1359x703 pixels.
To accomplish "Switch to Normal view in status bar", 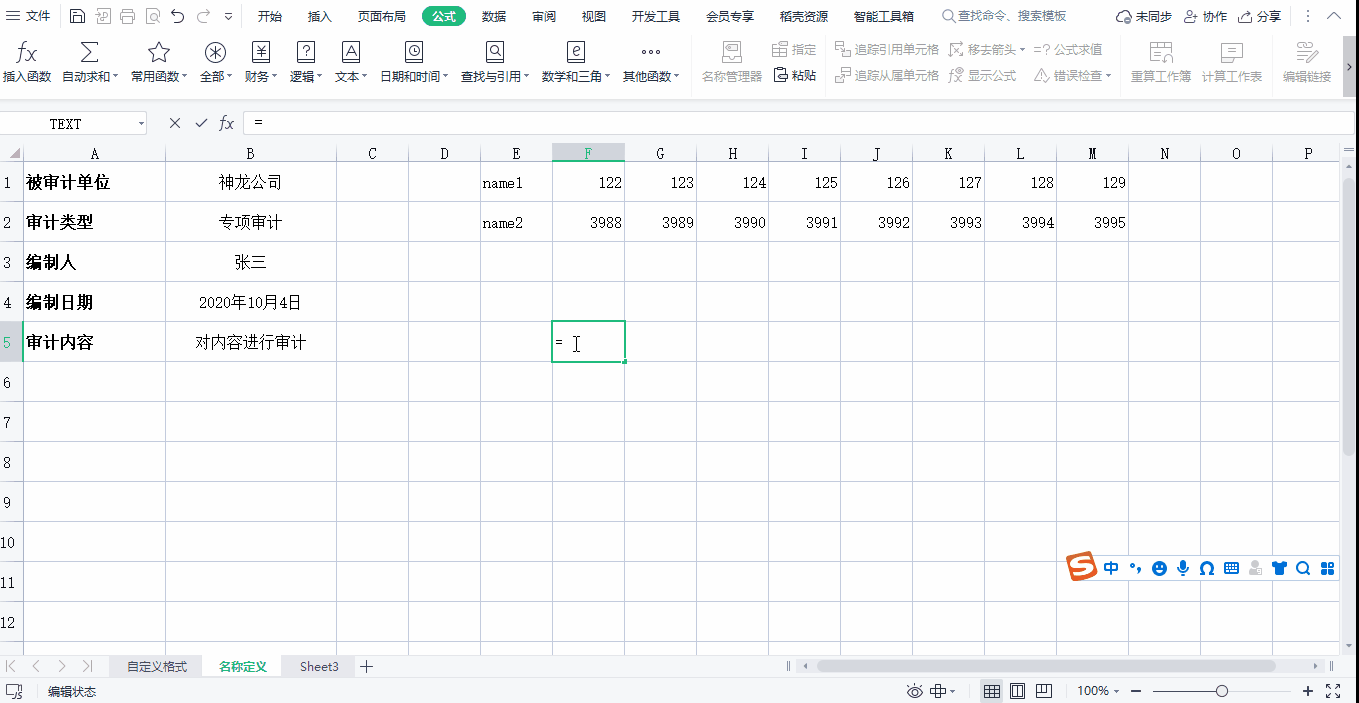I will click(x=992, y=691).
